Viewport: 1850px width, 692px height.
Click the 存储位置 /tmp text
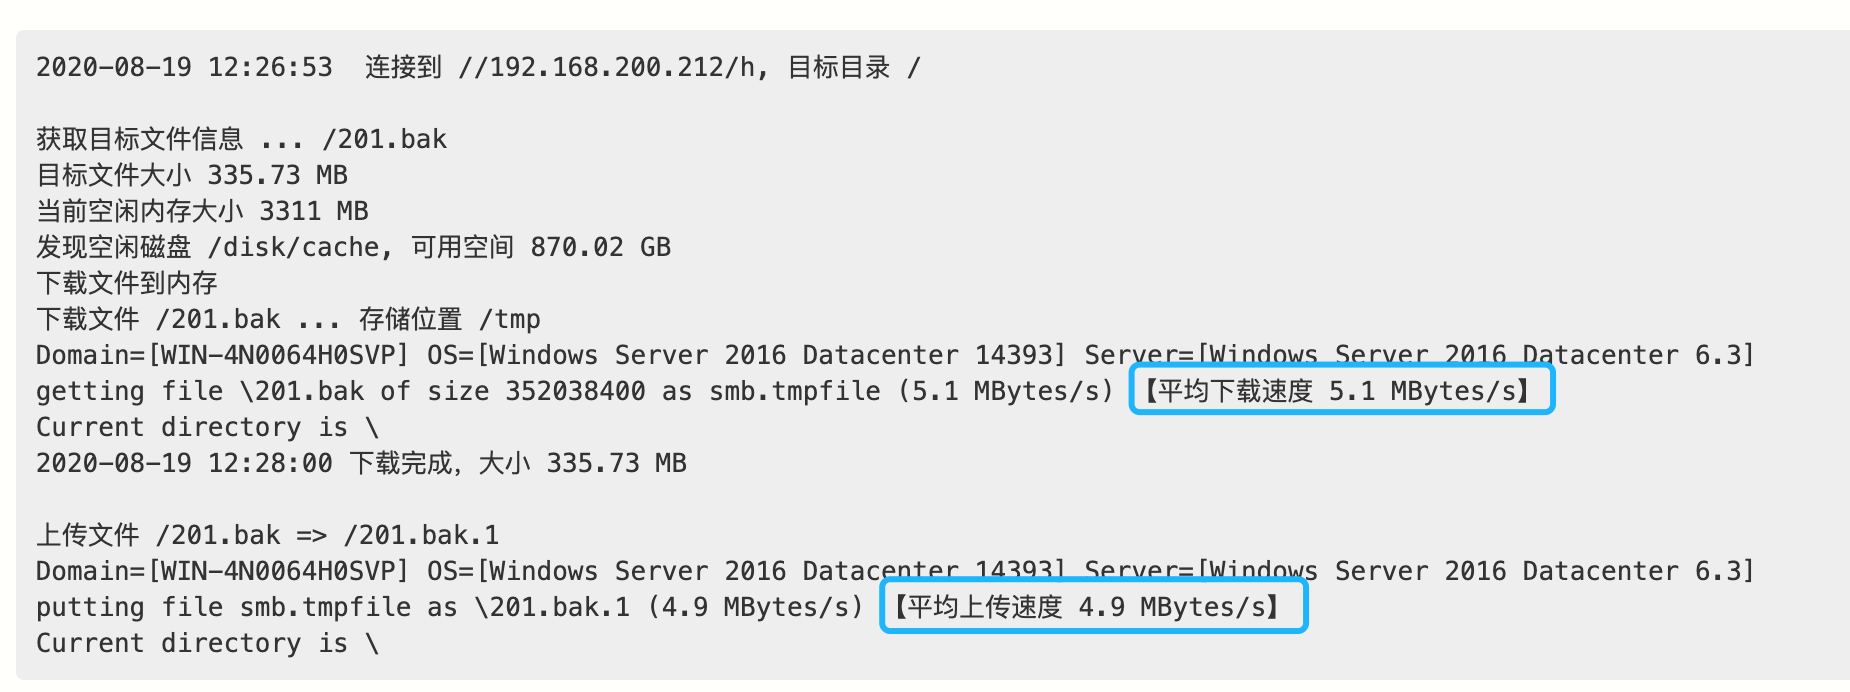tap(450, 319)
